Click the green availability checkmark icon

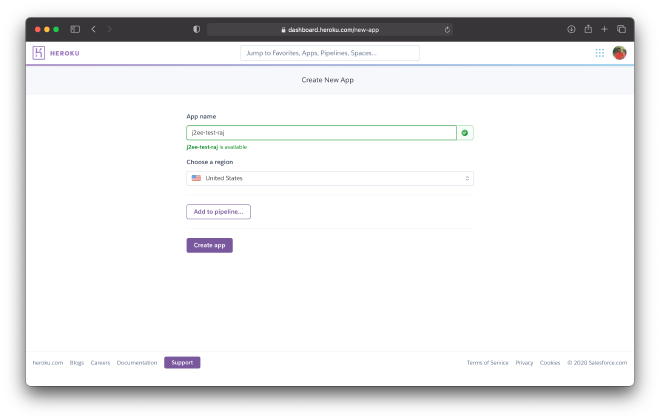[x=465, y=133]
